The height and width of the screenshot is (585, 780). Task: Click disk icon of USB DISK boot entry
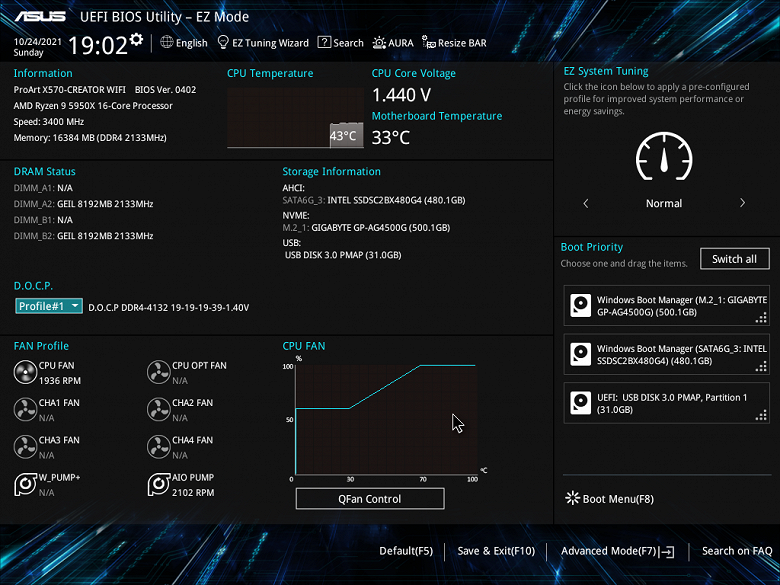coord(581,403)
